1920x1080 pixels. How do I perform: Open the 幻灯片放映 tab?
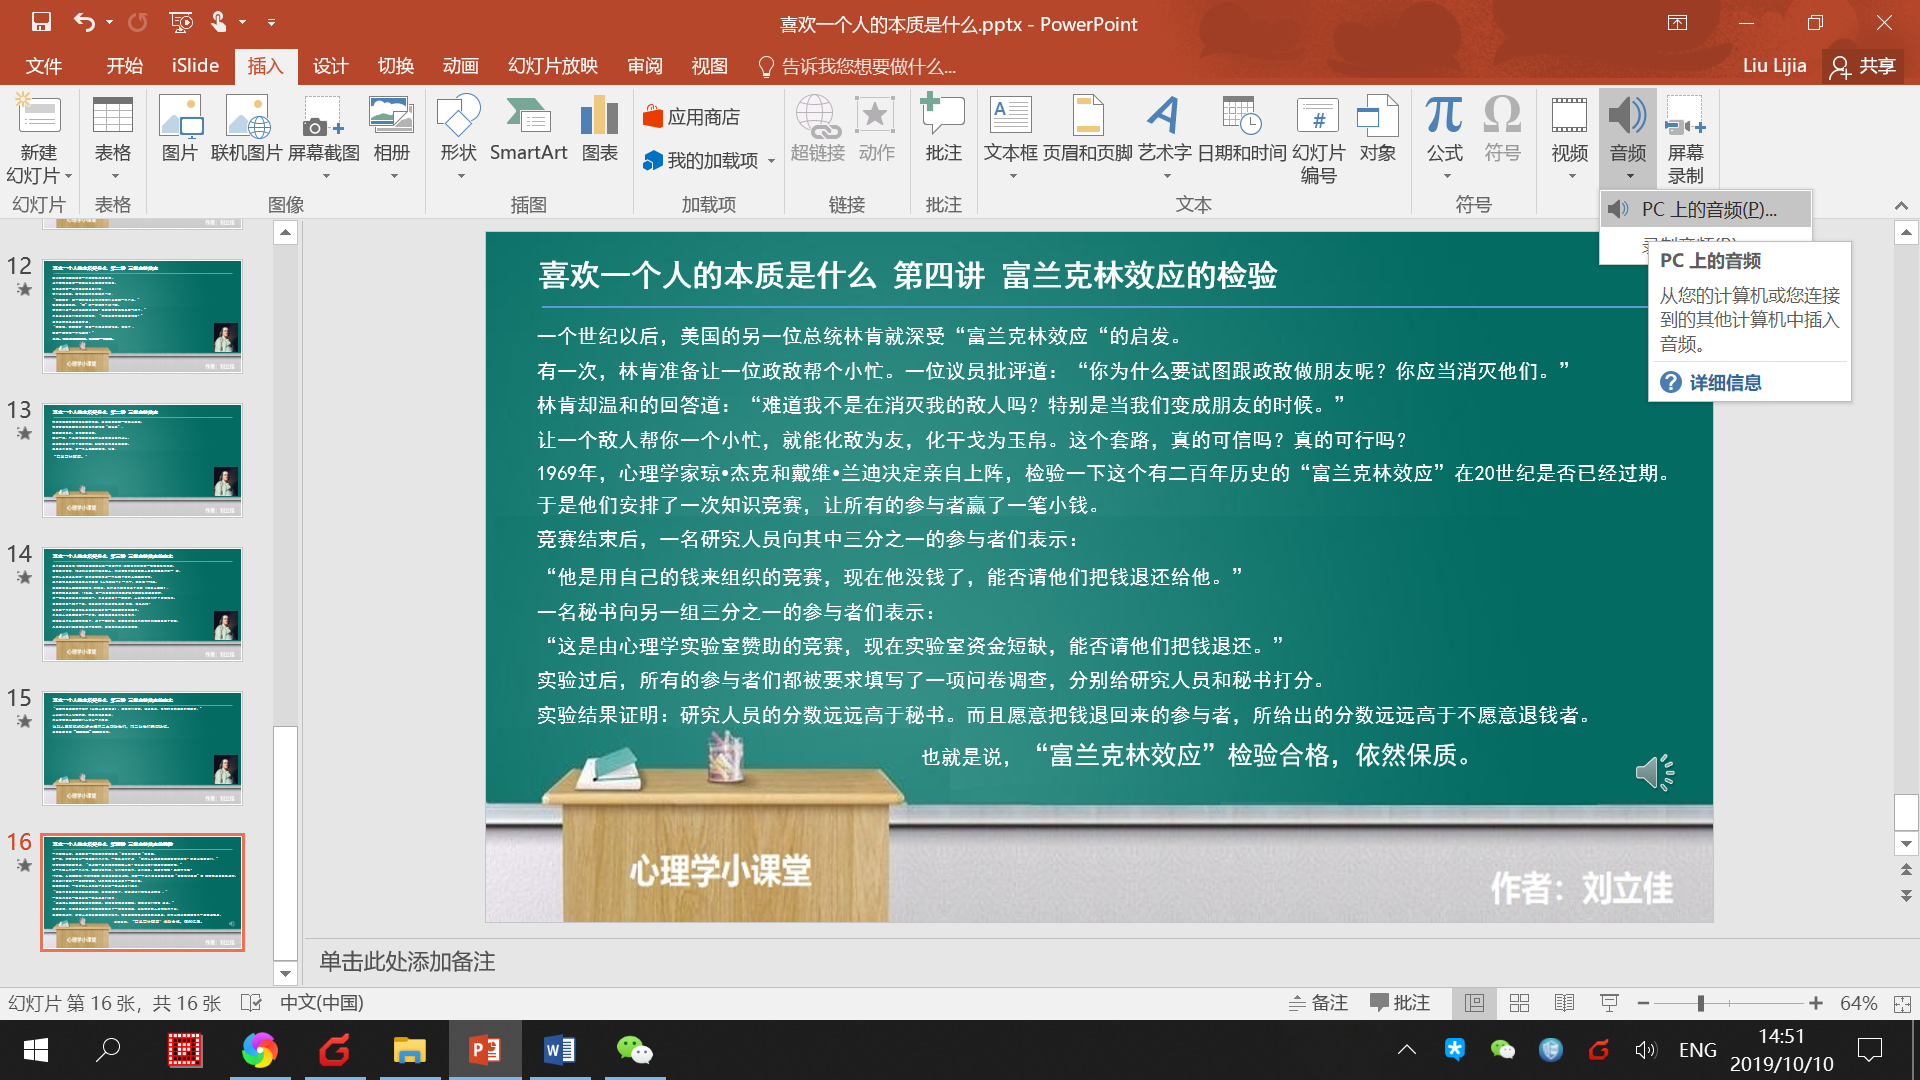[553, 66]
